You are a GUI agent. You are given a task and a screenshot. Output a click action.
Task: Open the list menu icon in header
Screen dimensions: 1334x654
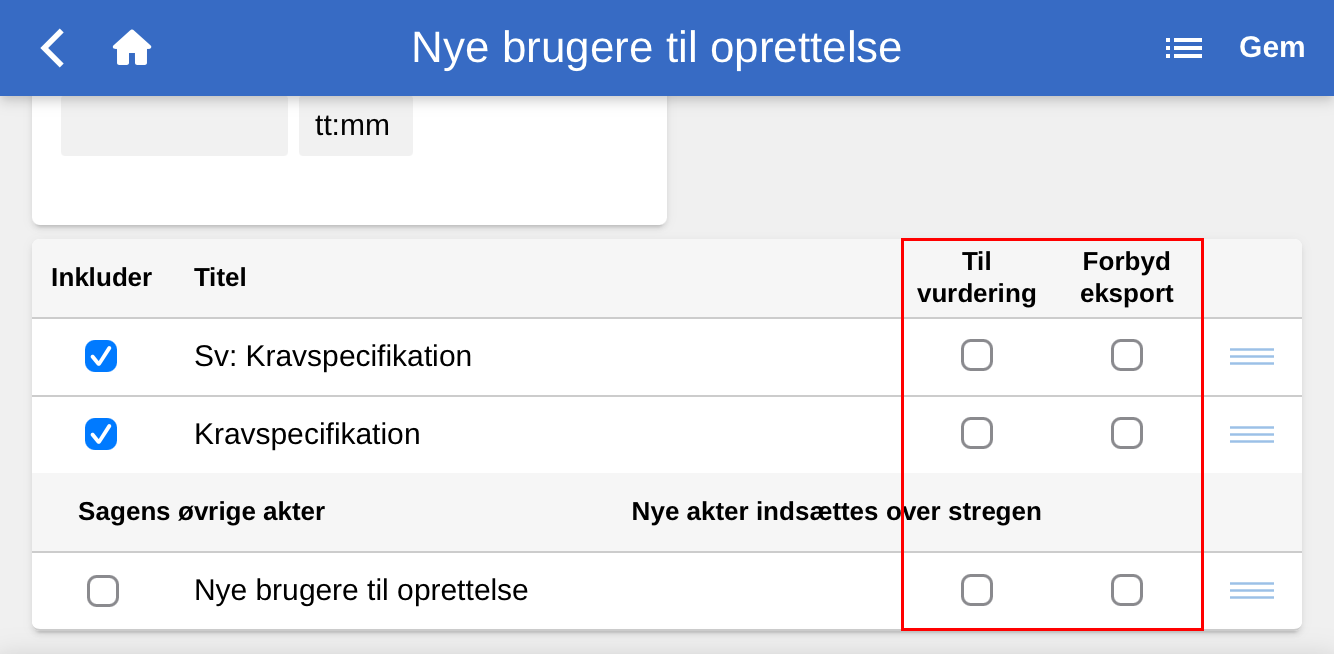pyautogui.click(x=1184, y=48)
